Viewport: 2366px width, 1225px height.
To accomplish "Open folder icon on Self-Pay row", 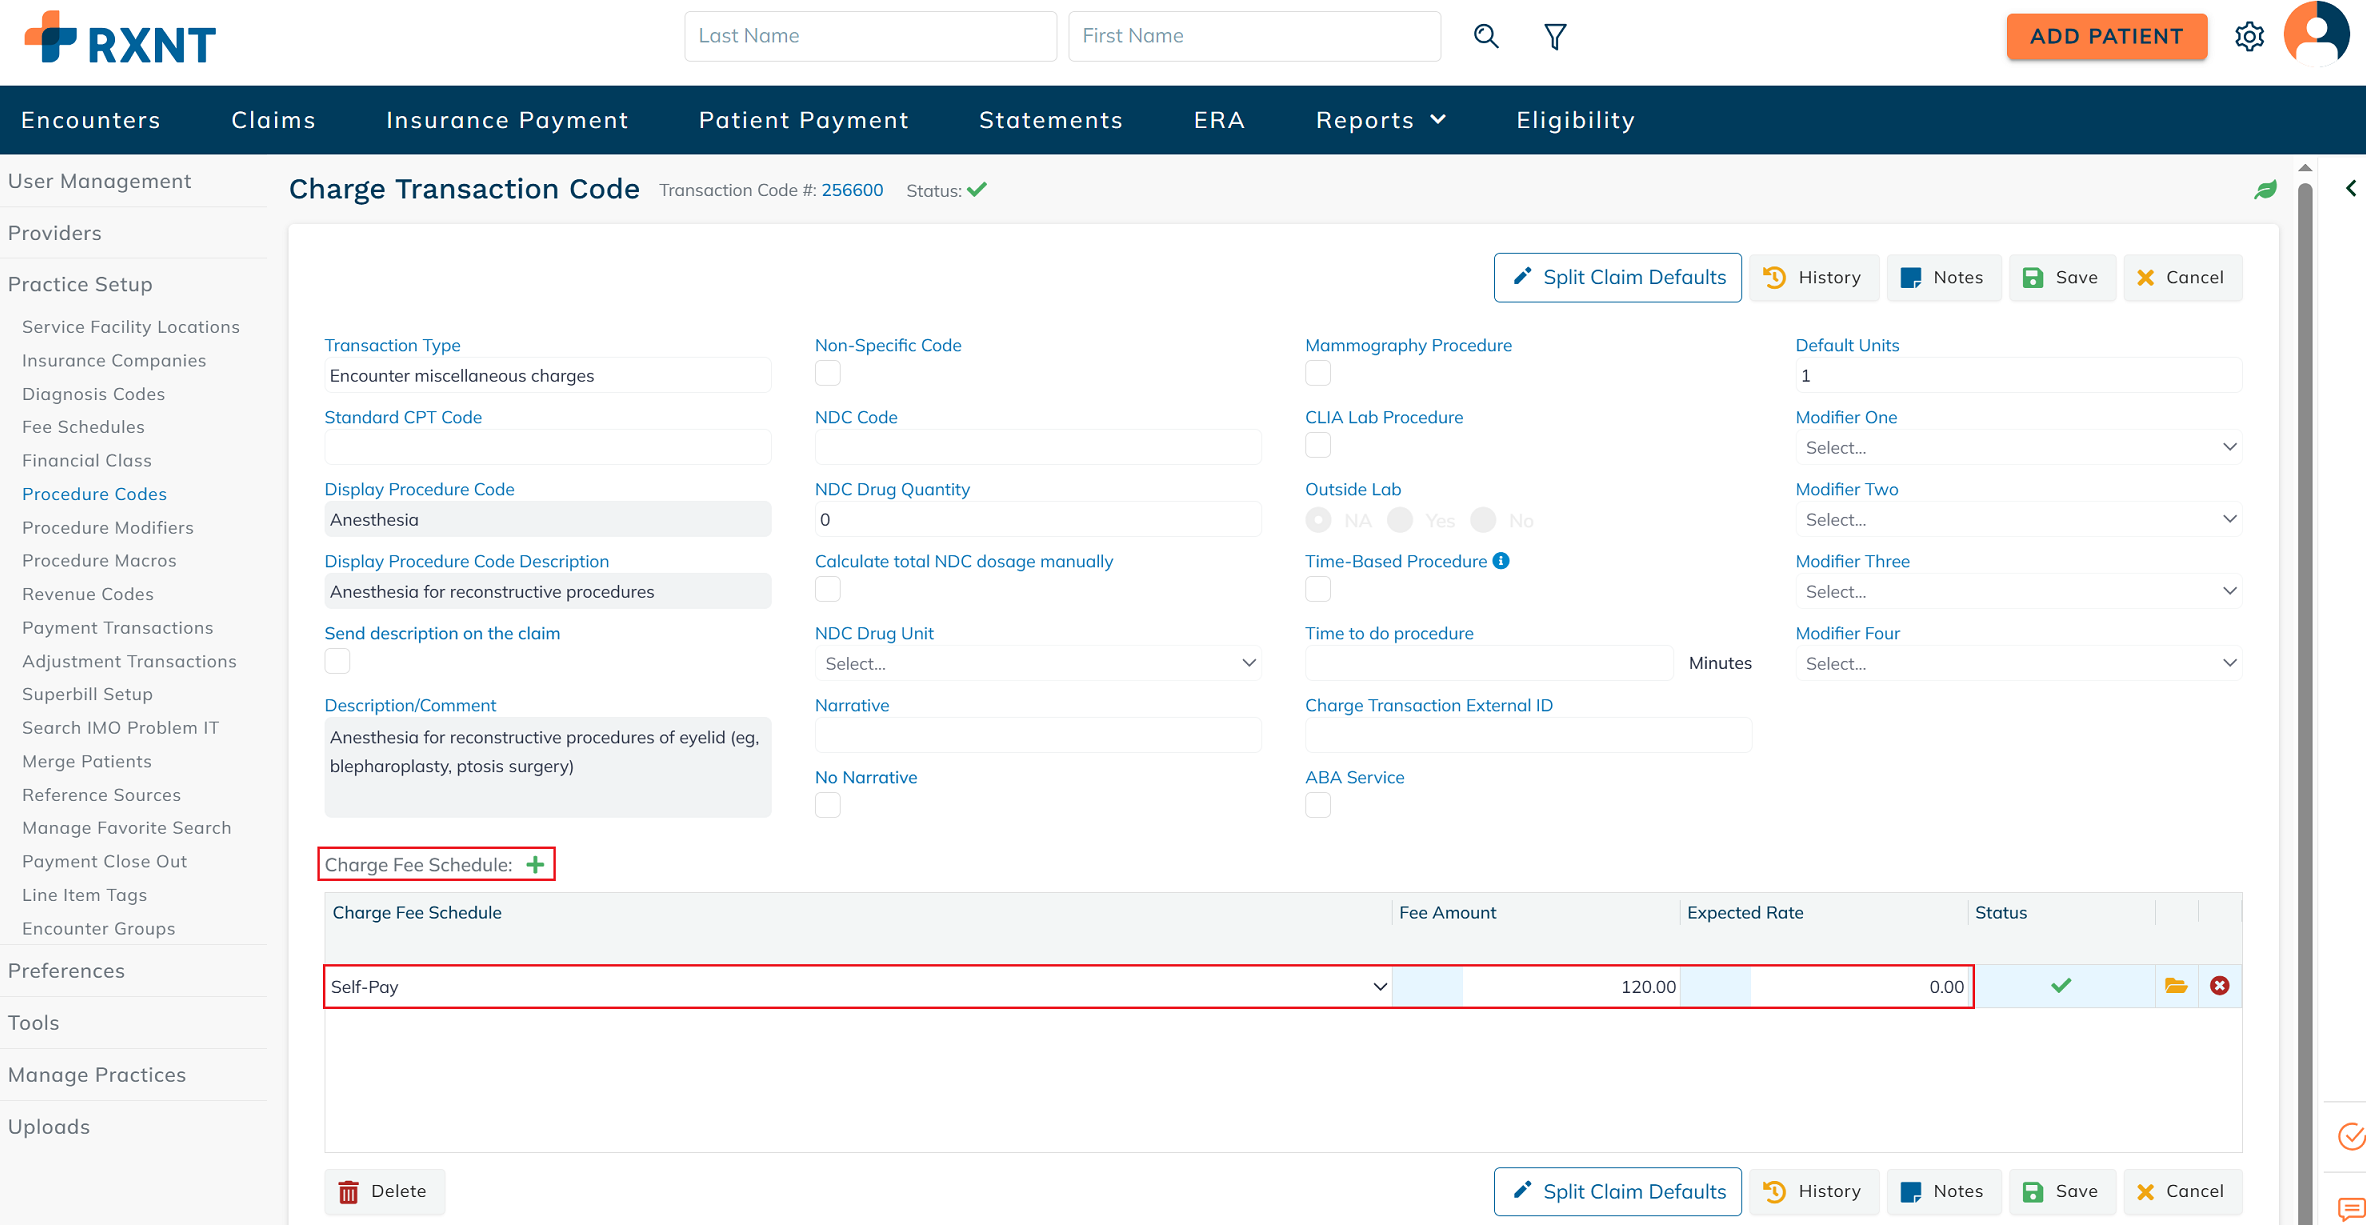I will coord(2176,986).
